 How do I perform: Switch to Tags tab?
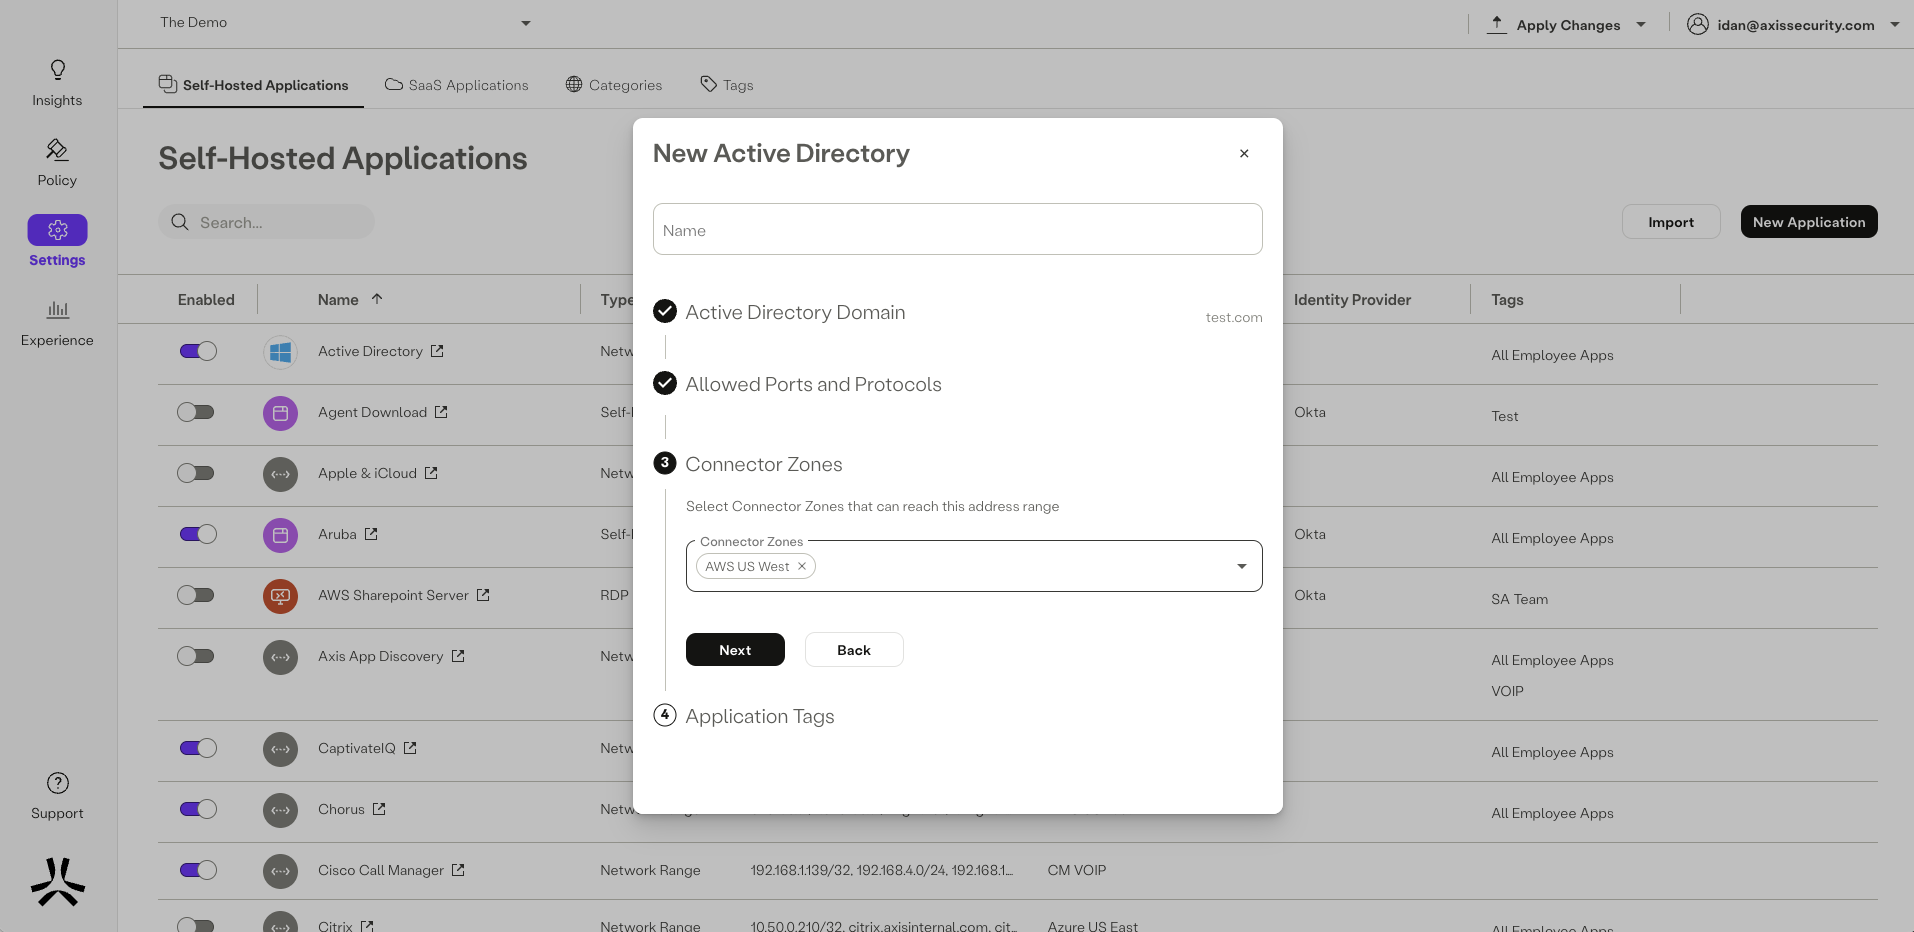tap(727, 85)
